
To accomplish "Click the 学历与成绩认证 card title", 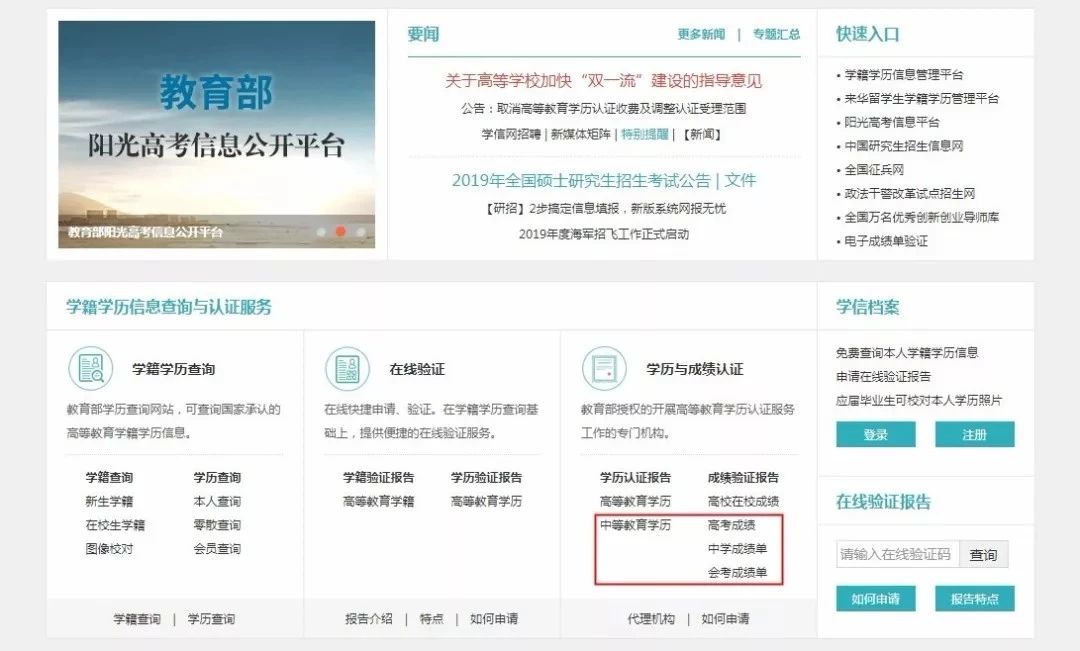I will pyautogui.click(x=694, y=369).
